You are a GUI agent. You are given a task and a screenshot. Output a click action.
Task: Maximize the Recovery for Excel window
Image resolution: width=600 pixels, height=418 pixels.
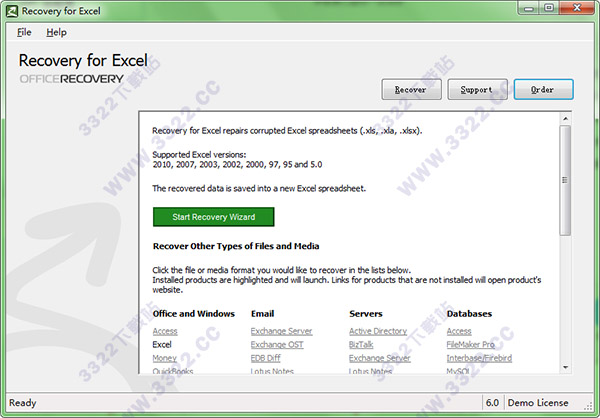pos(549,8)
